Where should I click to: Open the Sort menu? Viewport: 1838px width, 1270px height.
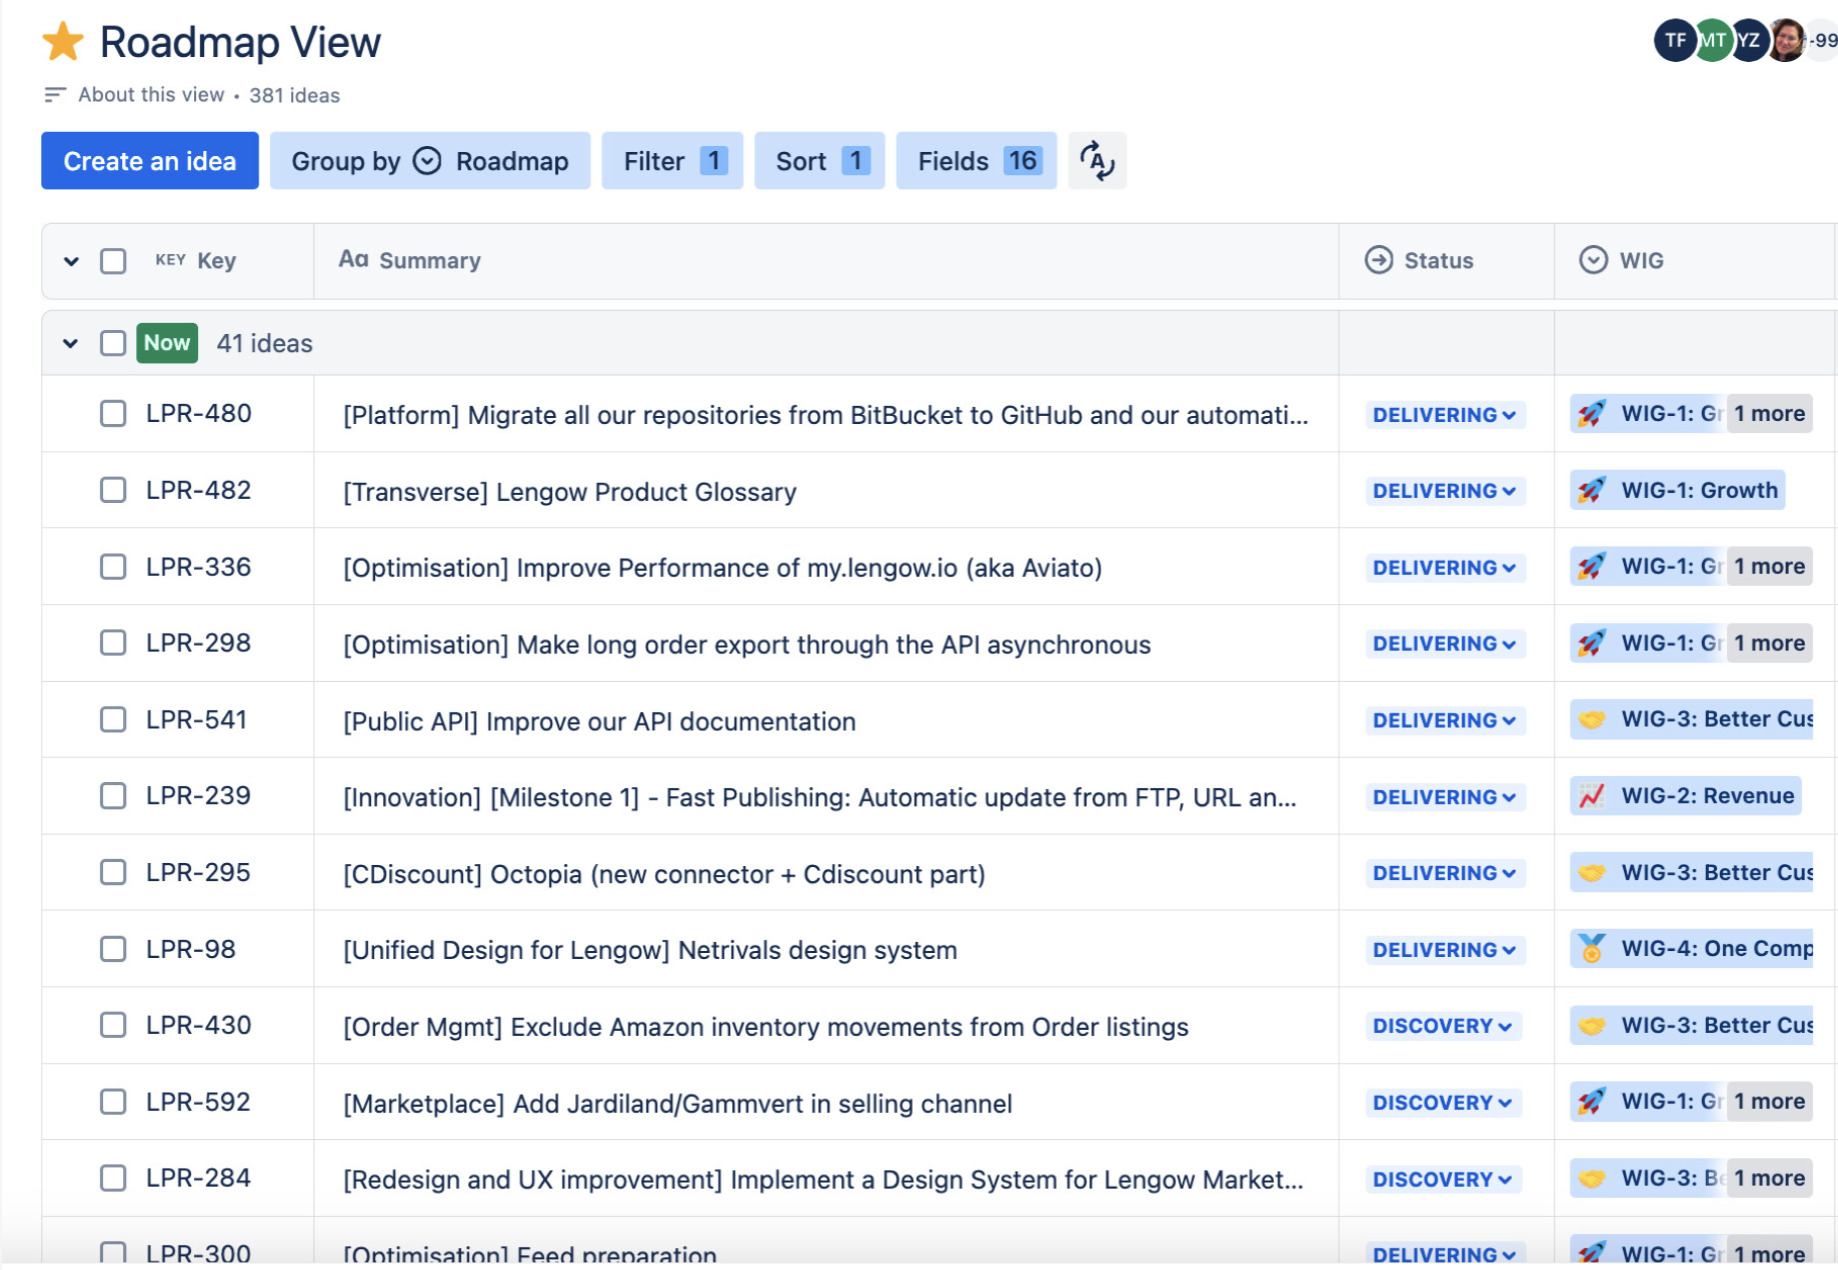click(x=818, y=160)
